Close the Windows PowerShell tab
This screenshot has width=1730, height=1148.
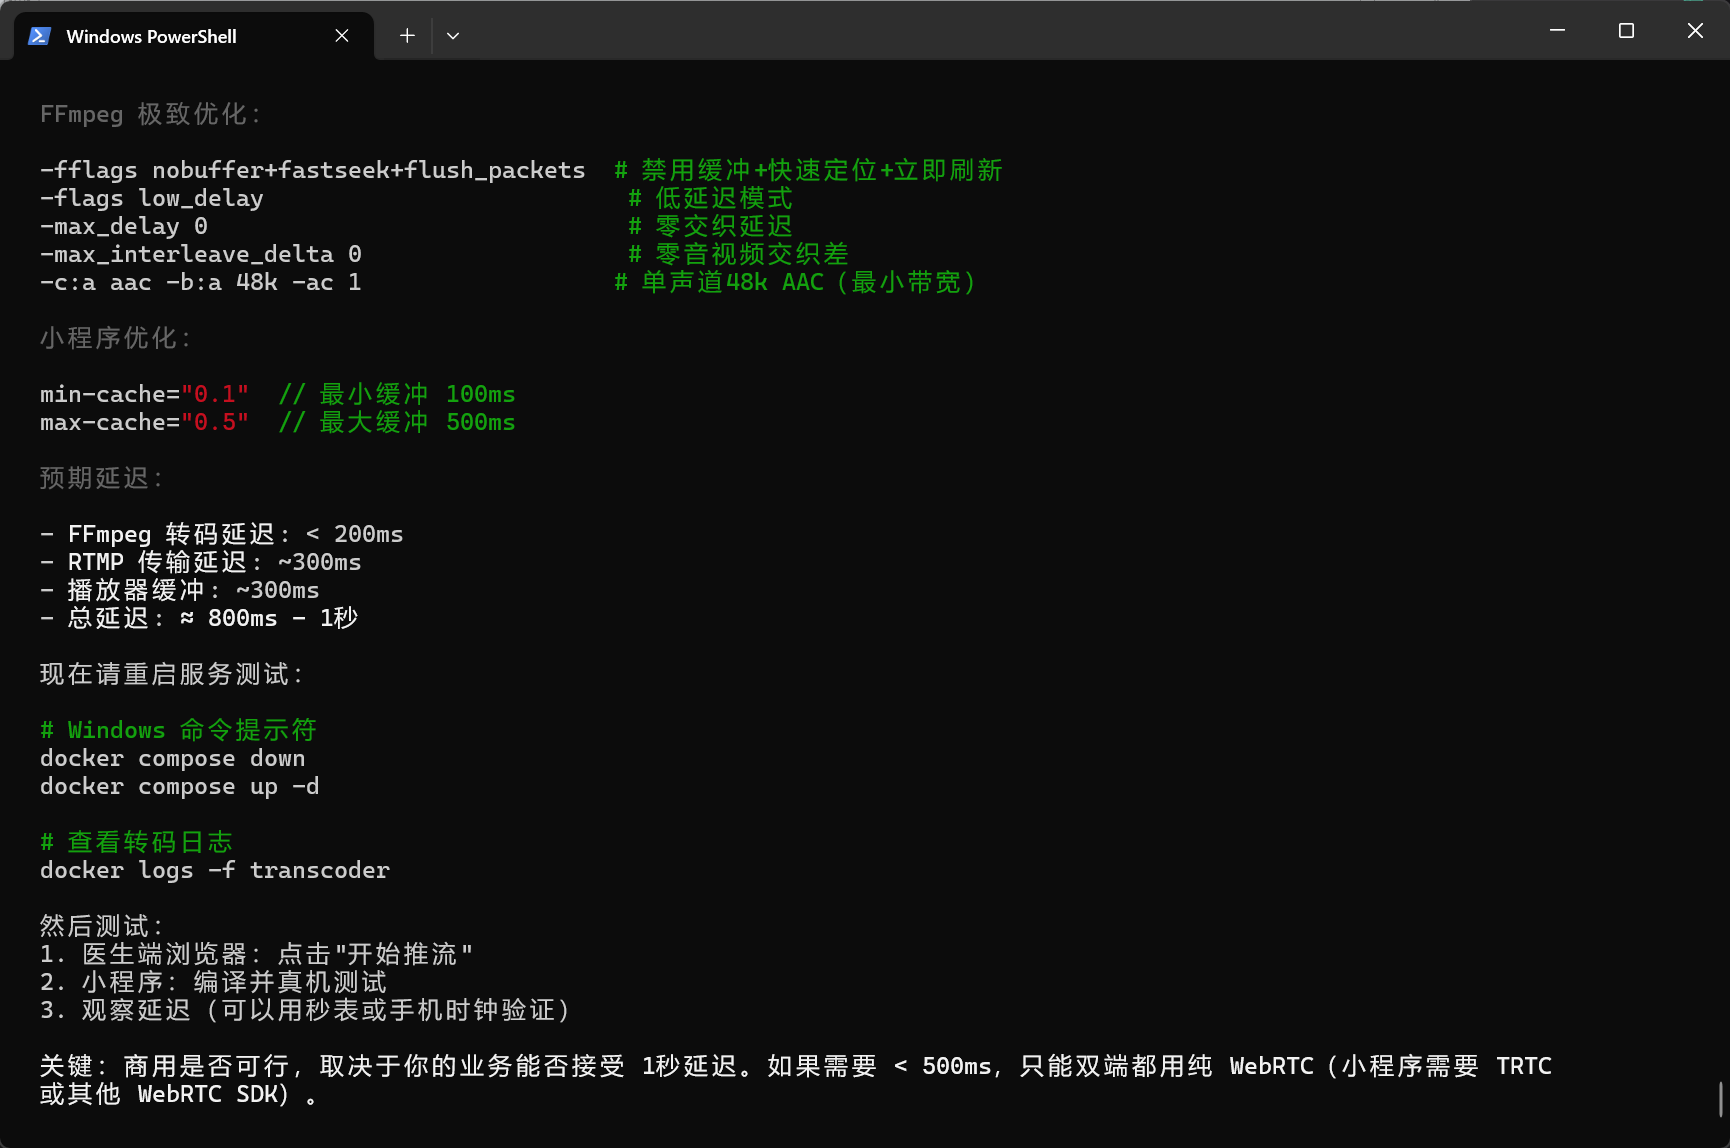tap(342, 36)
